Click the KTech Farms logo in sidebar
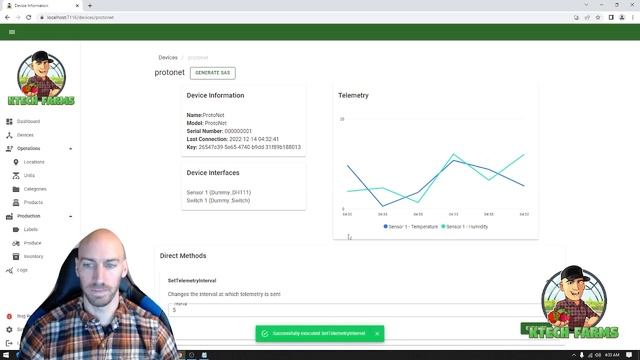 click(41, 78)
